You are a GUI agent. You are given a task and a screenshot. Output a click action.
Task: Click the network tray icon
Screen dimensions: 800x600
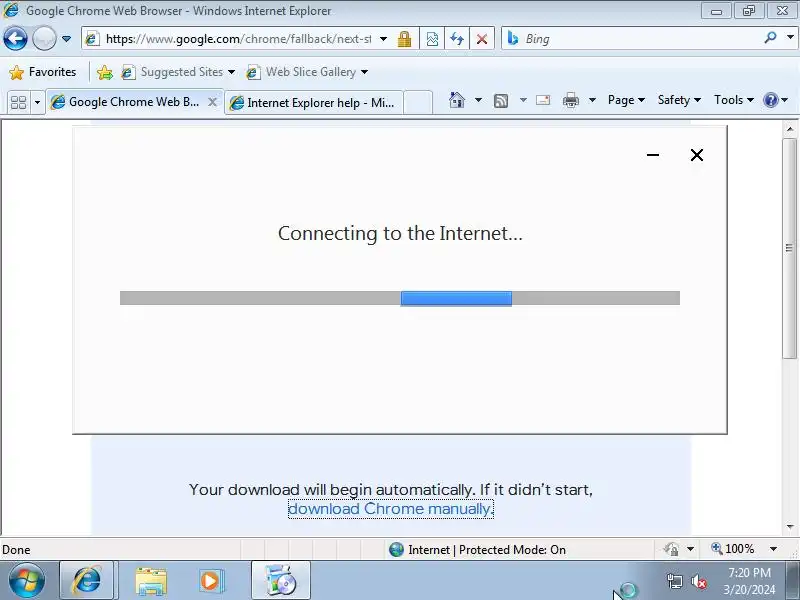point(674,581)
